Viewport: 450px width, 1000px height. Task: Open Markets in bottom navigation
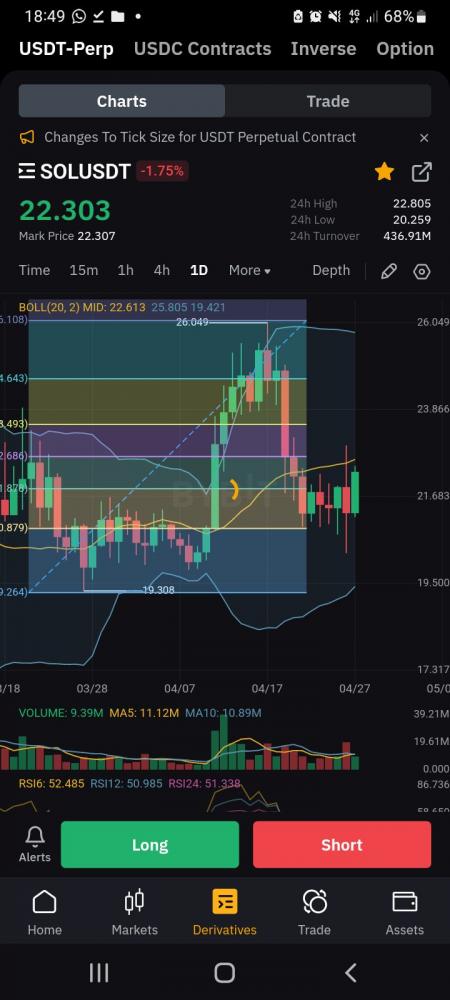134,913
